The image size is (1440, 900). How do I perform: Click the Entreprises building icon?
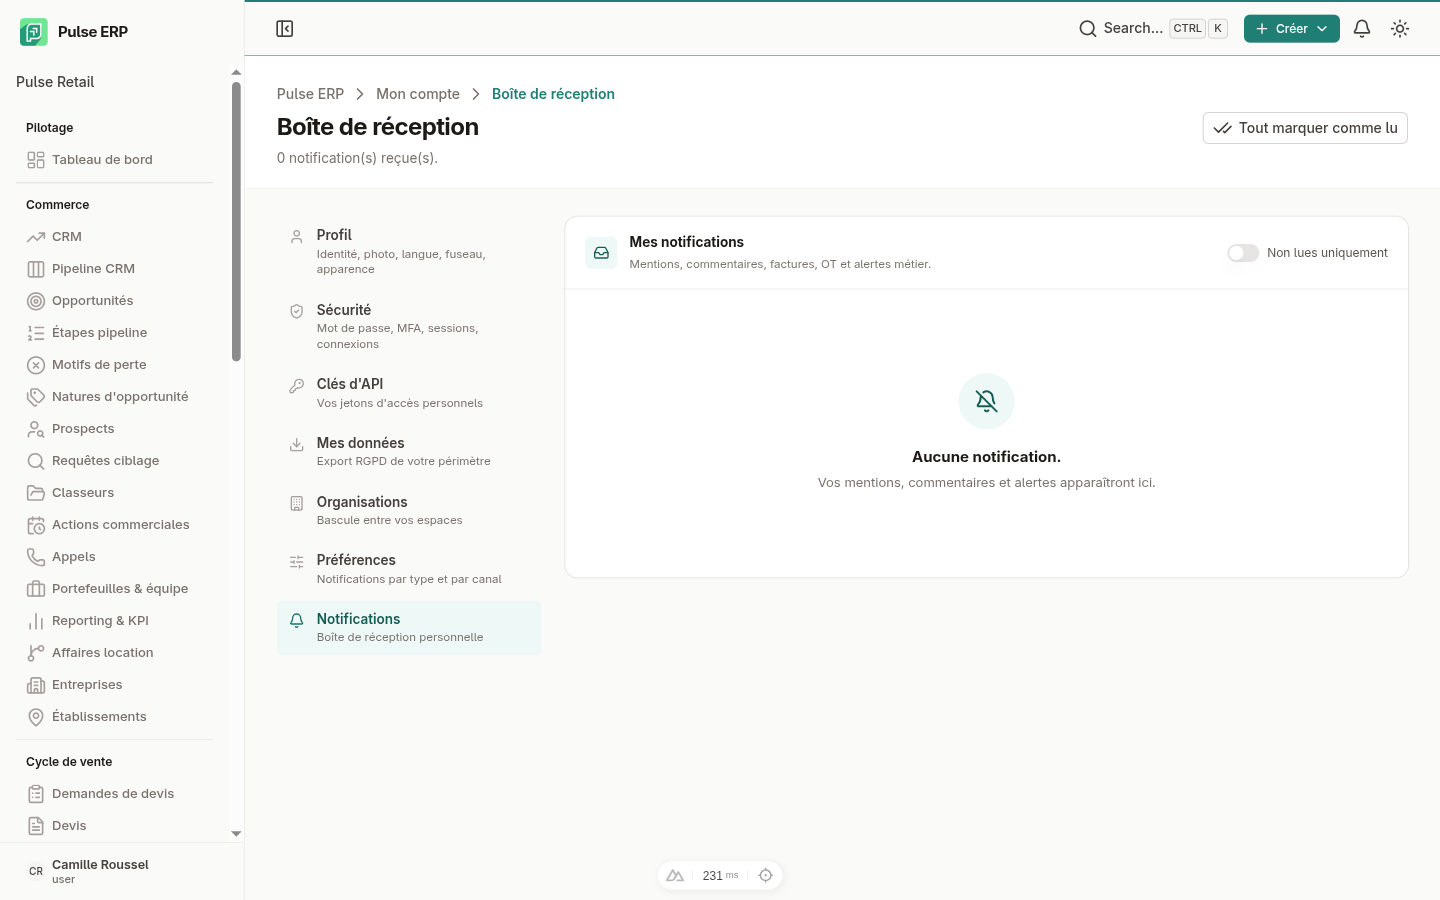(x=36, y=685)
